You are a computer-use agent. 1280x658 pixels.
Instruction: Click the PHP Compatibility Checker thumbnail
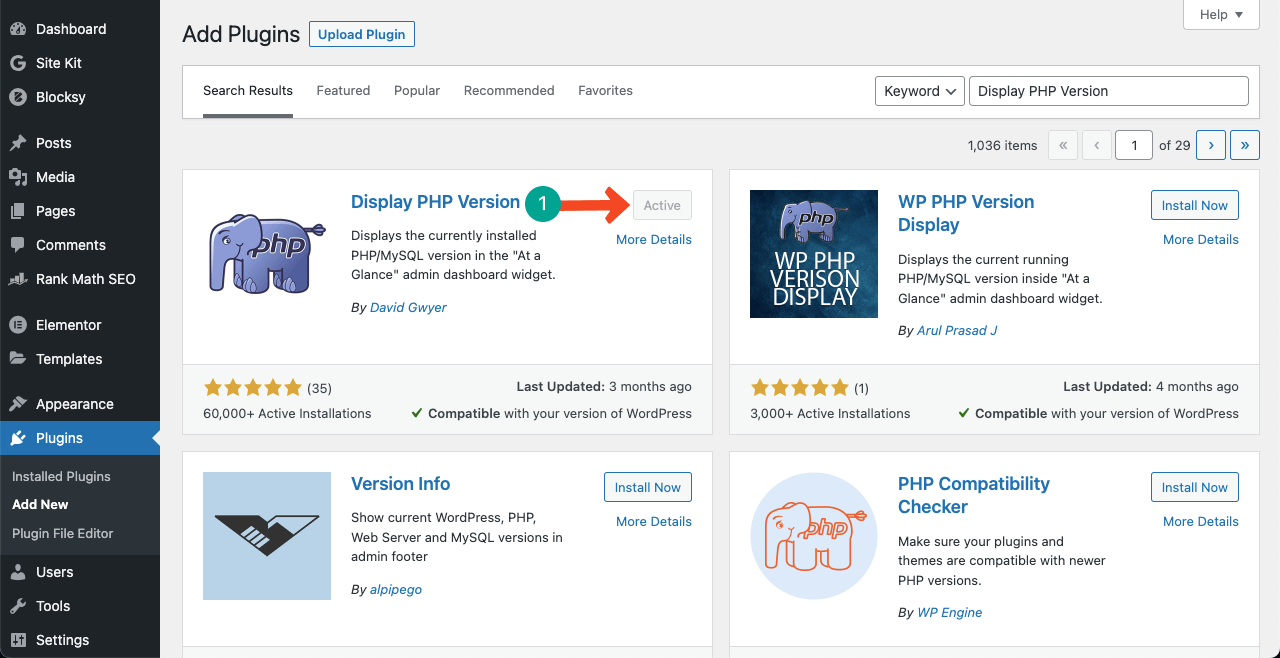(x=814, y=536)
